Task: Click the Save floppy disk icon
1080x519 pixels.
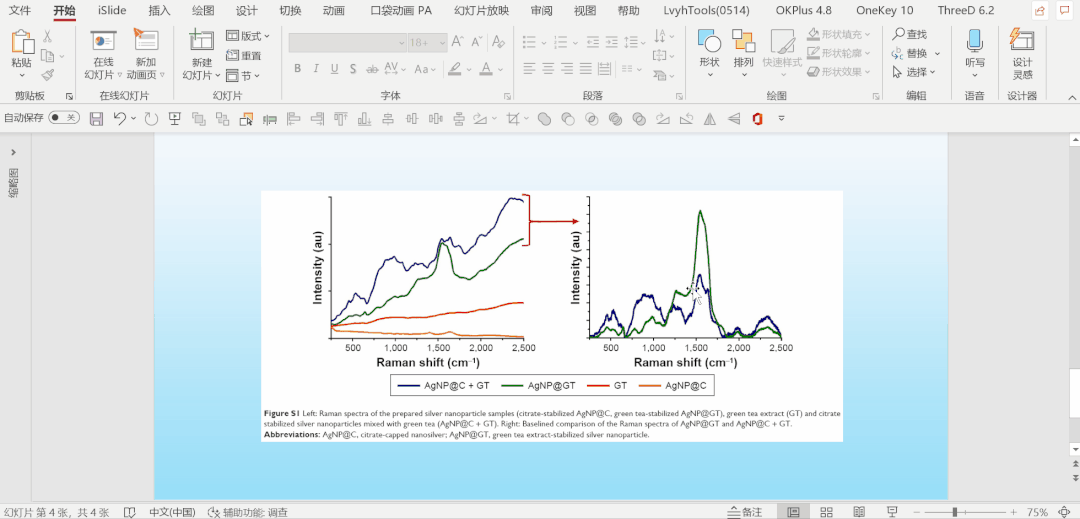Action: pyautogui.click(x=96, y=119)
